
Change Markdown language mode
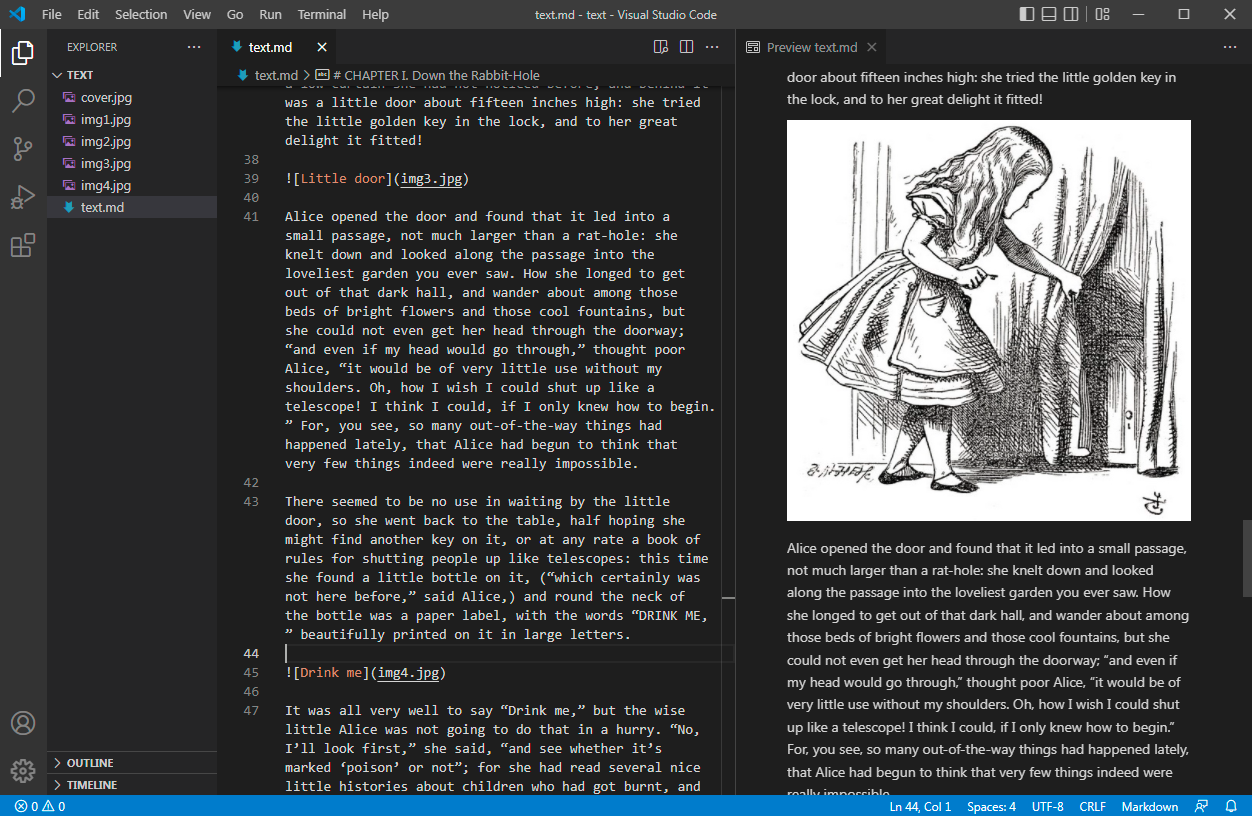[1150, 806]
